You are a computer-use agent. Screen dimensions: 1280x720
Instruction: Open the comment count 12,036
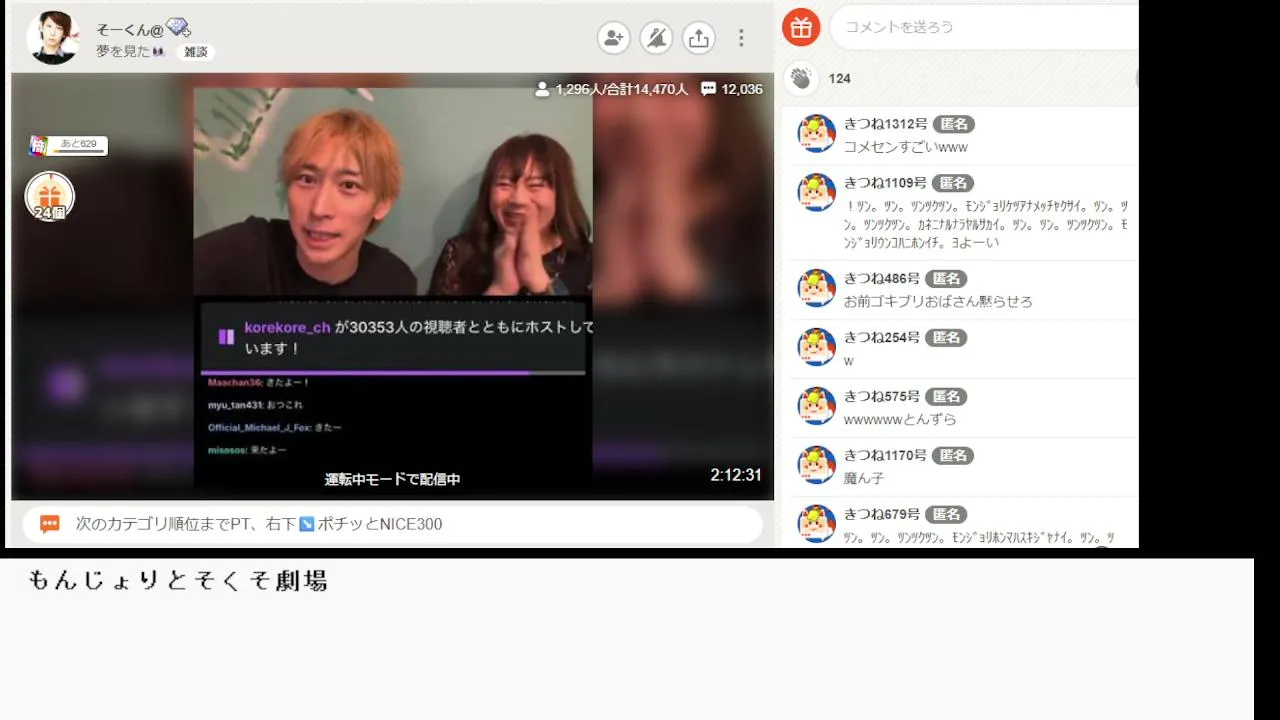(x=732, y=89)
